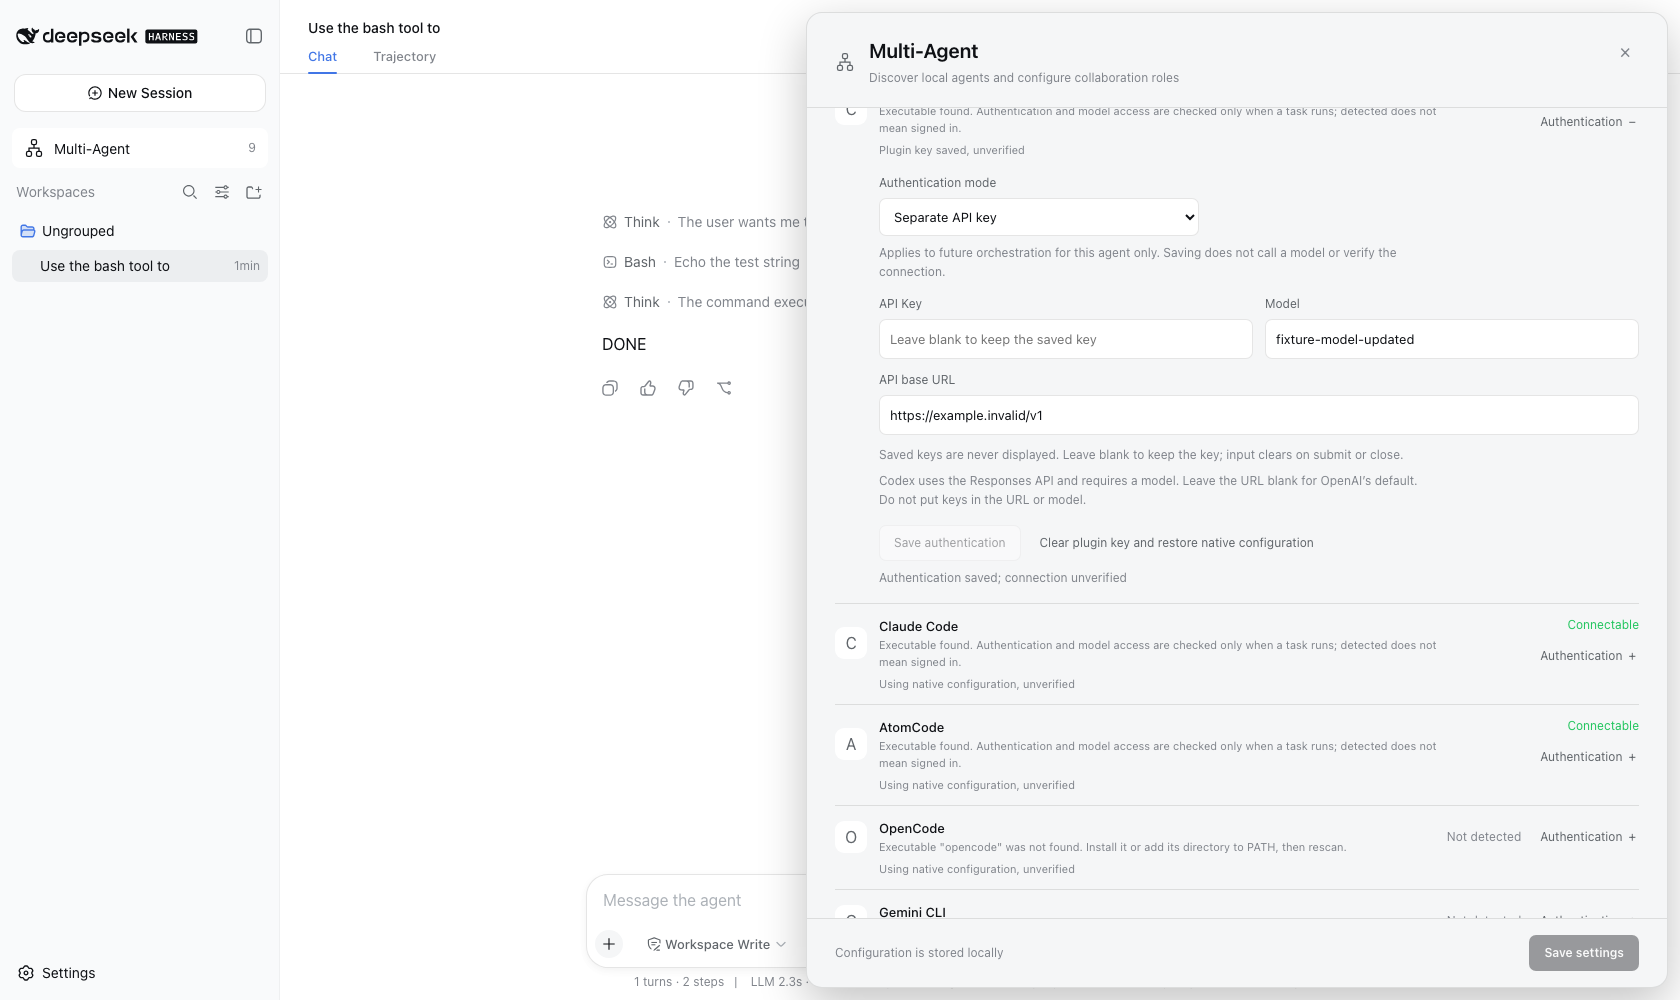Screen dimensions: 1680x1000
Task: Click 'Plugin key saved, unverified' text
Action: pos(952,150)
